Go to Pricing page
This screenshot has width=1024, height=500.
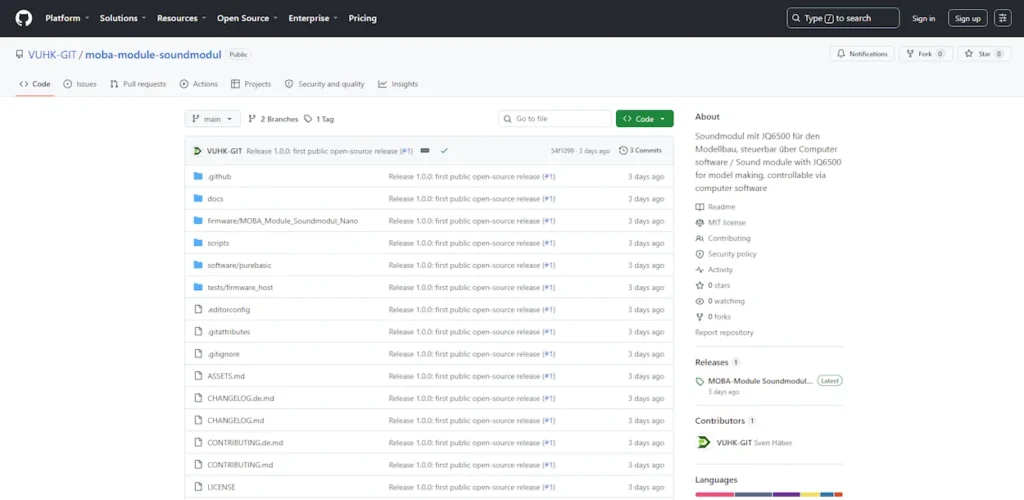click(x=362, y=18)
